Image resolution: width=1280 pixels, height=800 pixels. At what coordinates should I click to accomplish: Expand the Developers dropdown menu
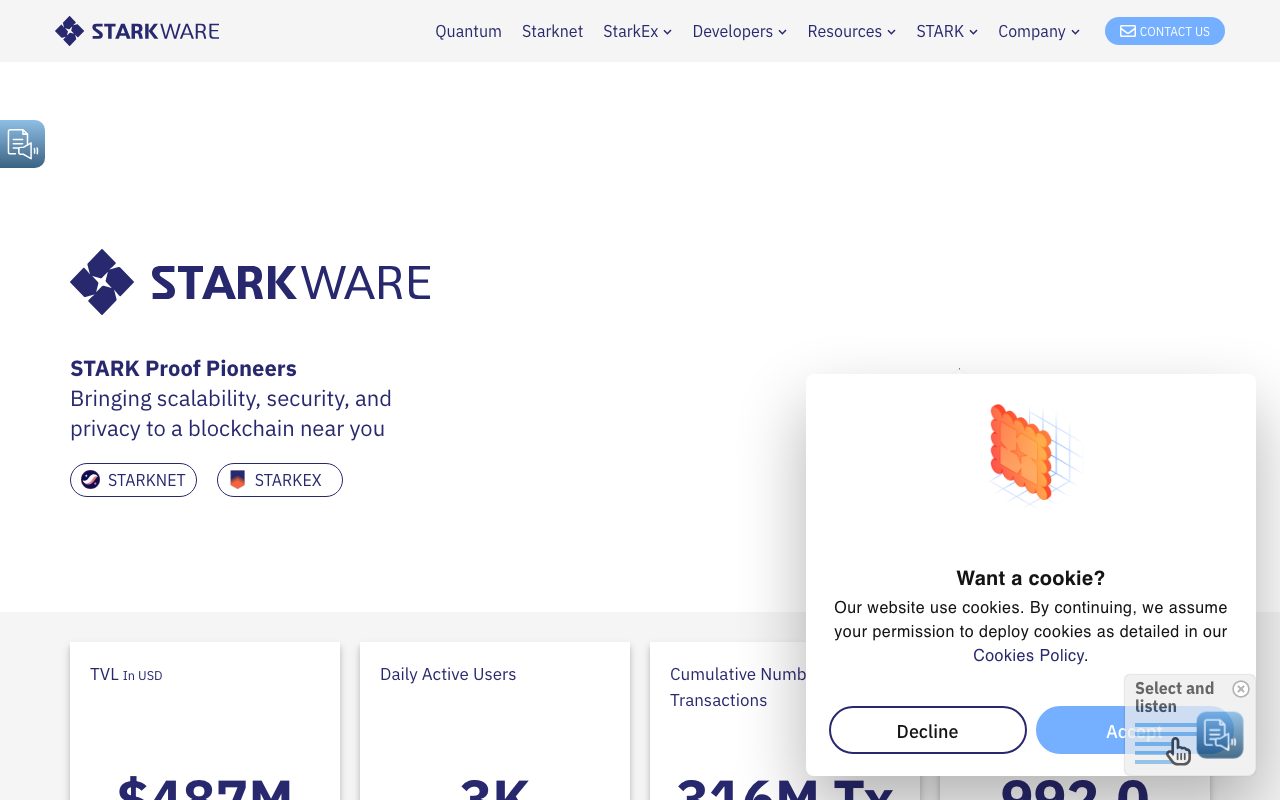tap(739, 31)
